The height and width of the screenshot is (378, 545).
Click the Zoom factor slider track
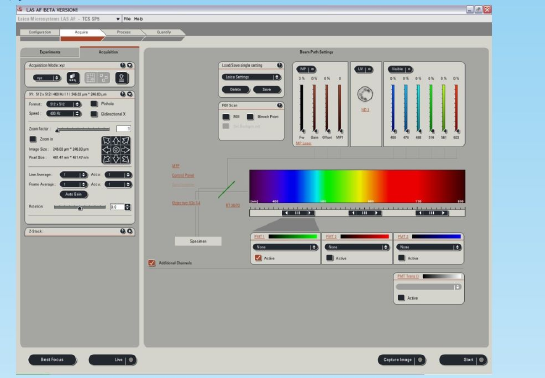[x=83, y=129]
